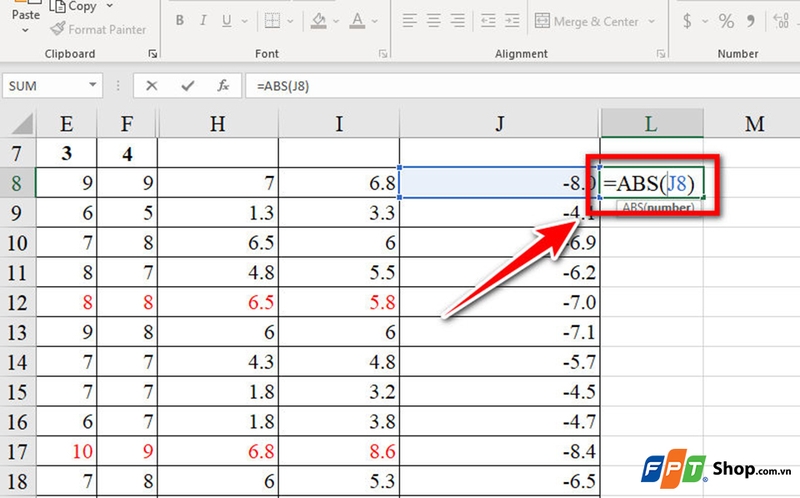
Task: Click Format Painter
Action: 98,29
